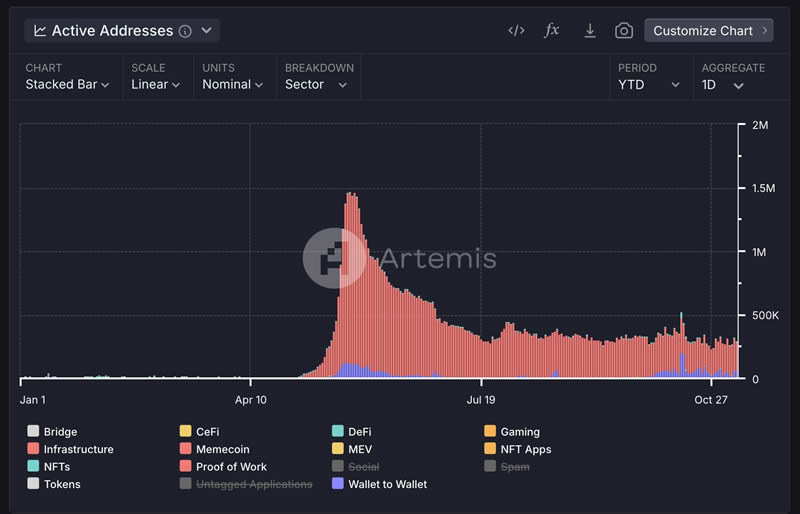Click the arrow on Customize Chart button
Screen dimensions: 800x514
click(x=765, y=31)
